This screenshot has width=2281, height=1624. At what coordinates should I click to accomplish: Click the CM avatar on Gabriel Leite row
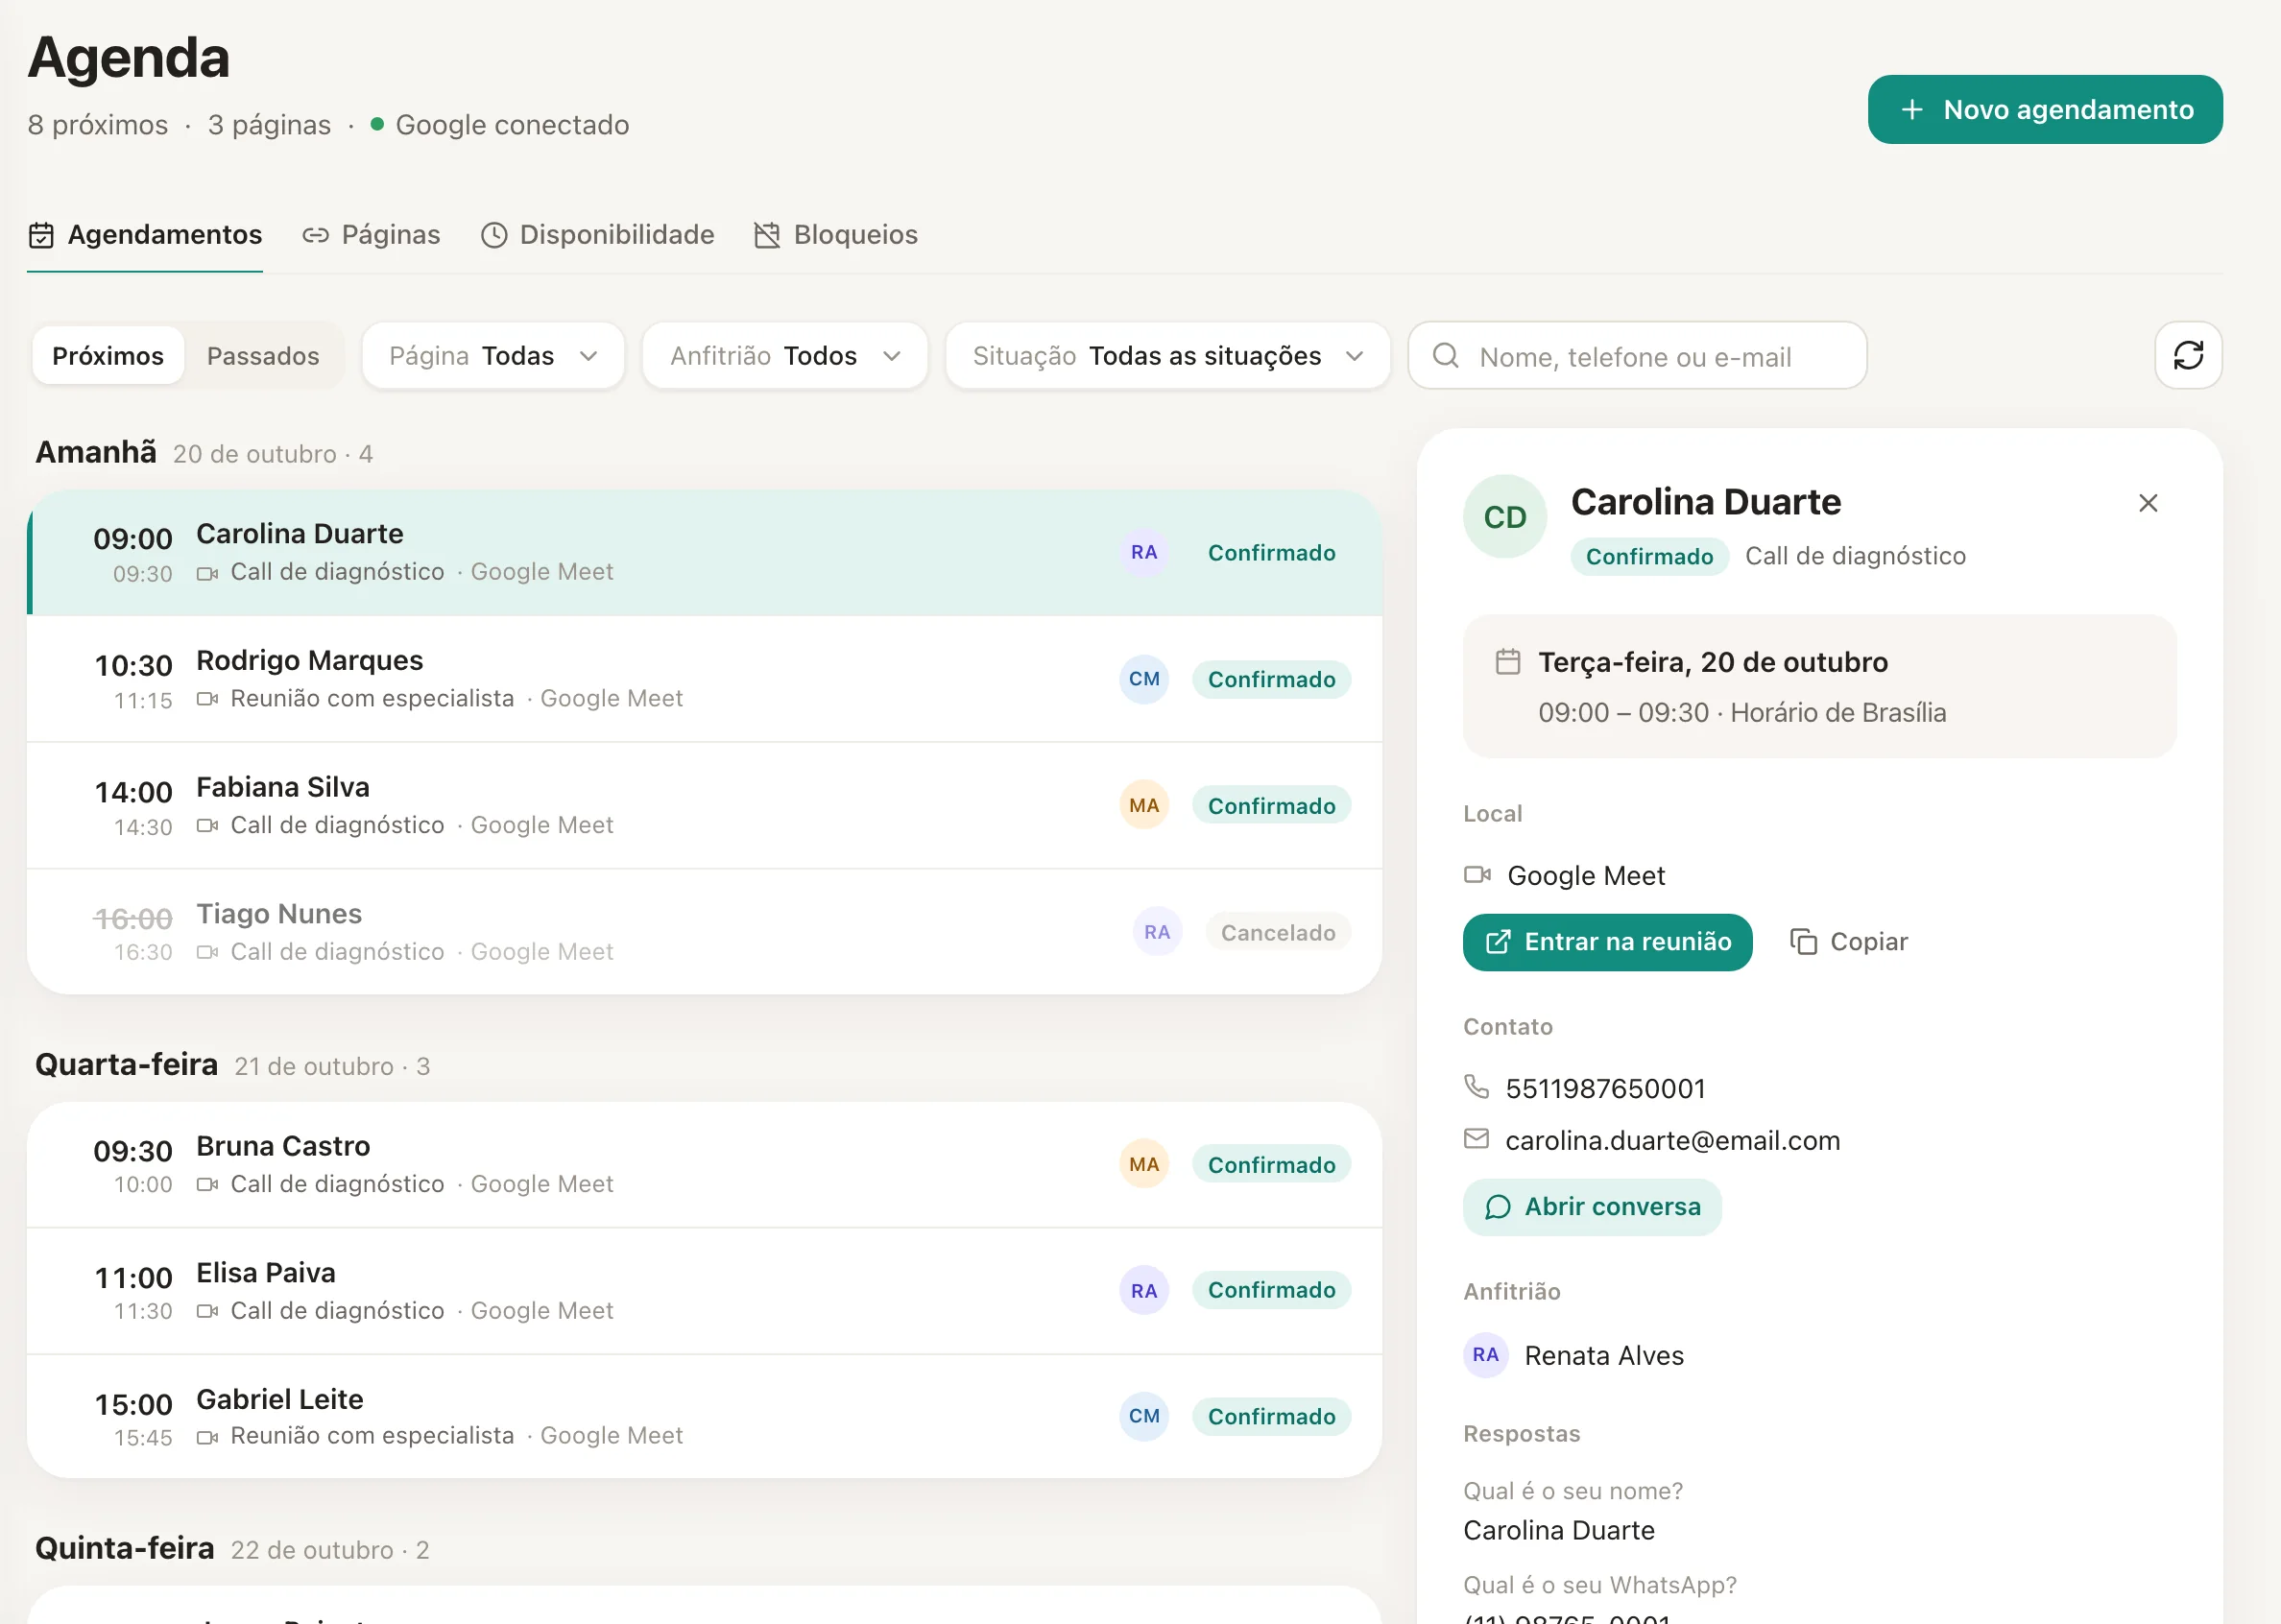coord(1143,1416)
